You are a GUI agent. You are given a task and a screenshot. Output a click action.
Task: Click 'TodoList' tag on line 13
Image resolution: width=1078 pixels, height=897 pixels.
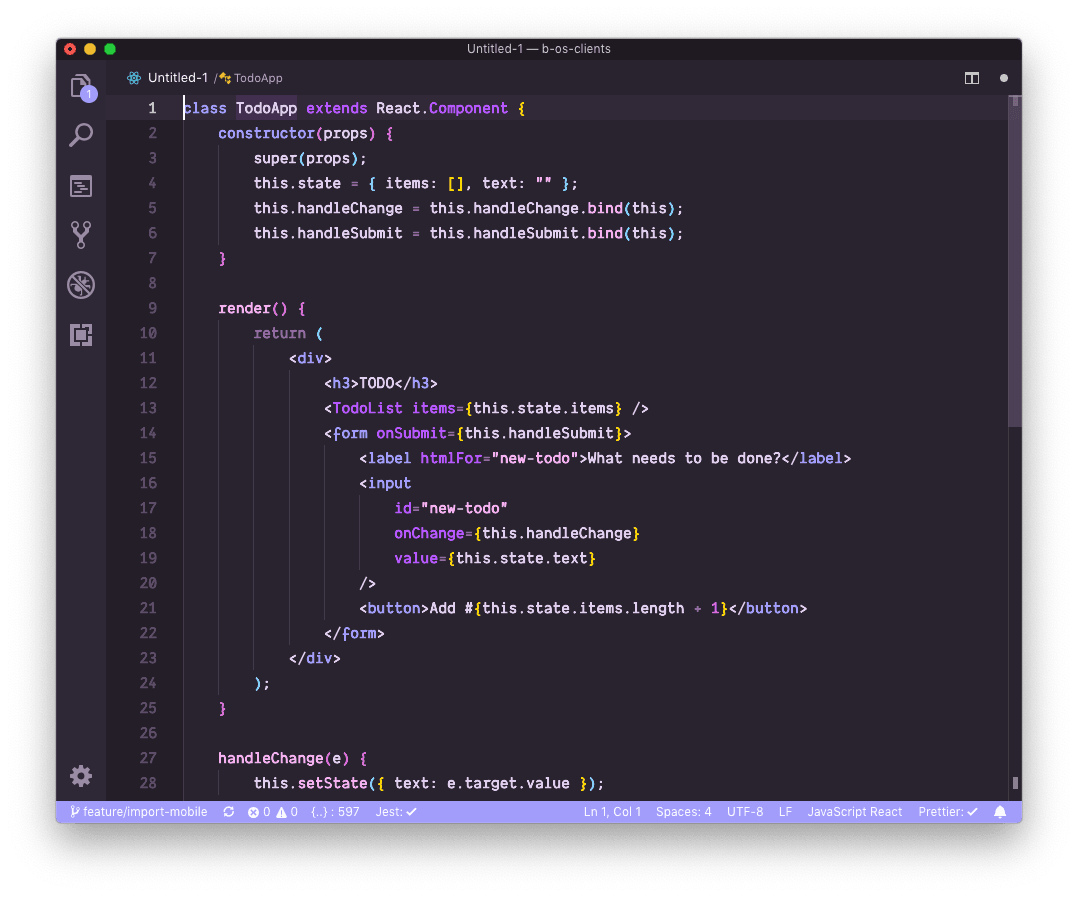(x=367, y=408)
